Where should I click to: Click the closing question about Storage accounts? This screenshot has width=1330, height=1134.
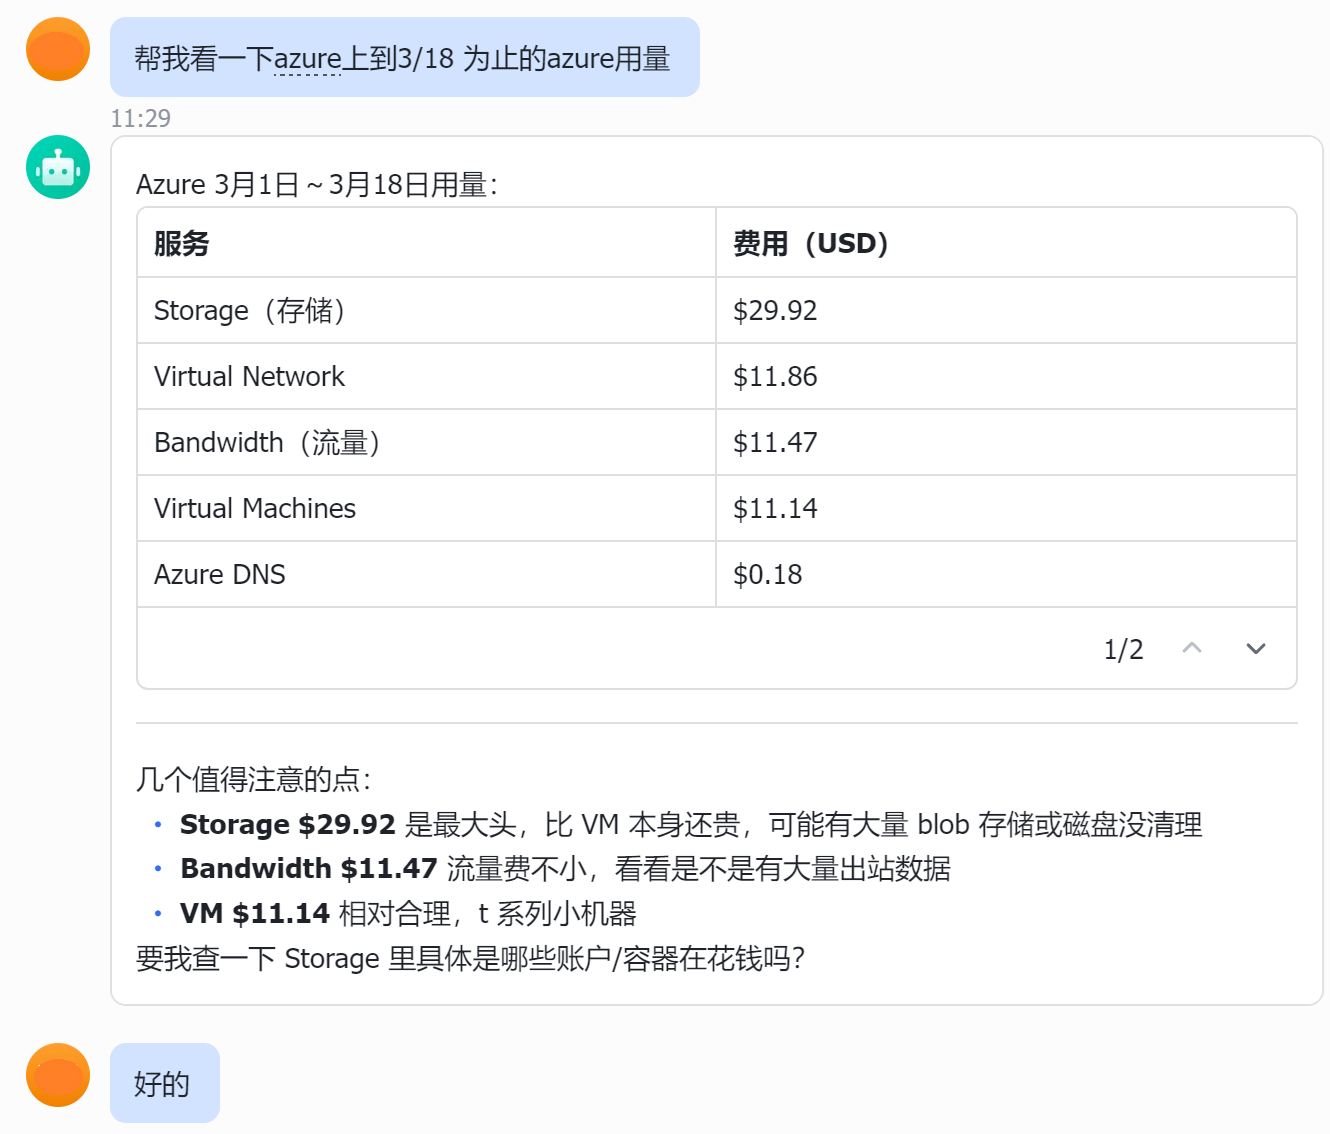tap(470, 958)
